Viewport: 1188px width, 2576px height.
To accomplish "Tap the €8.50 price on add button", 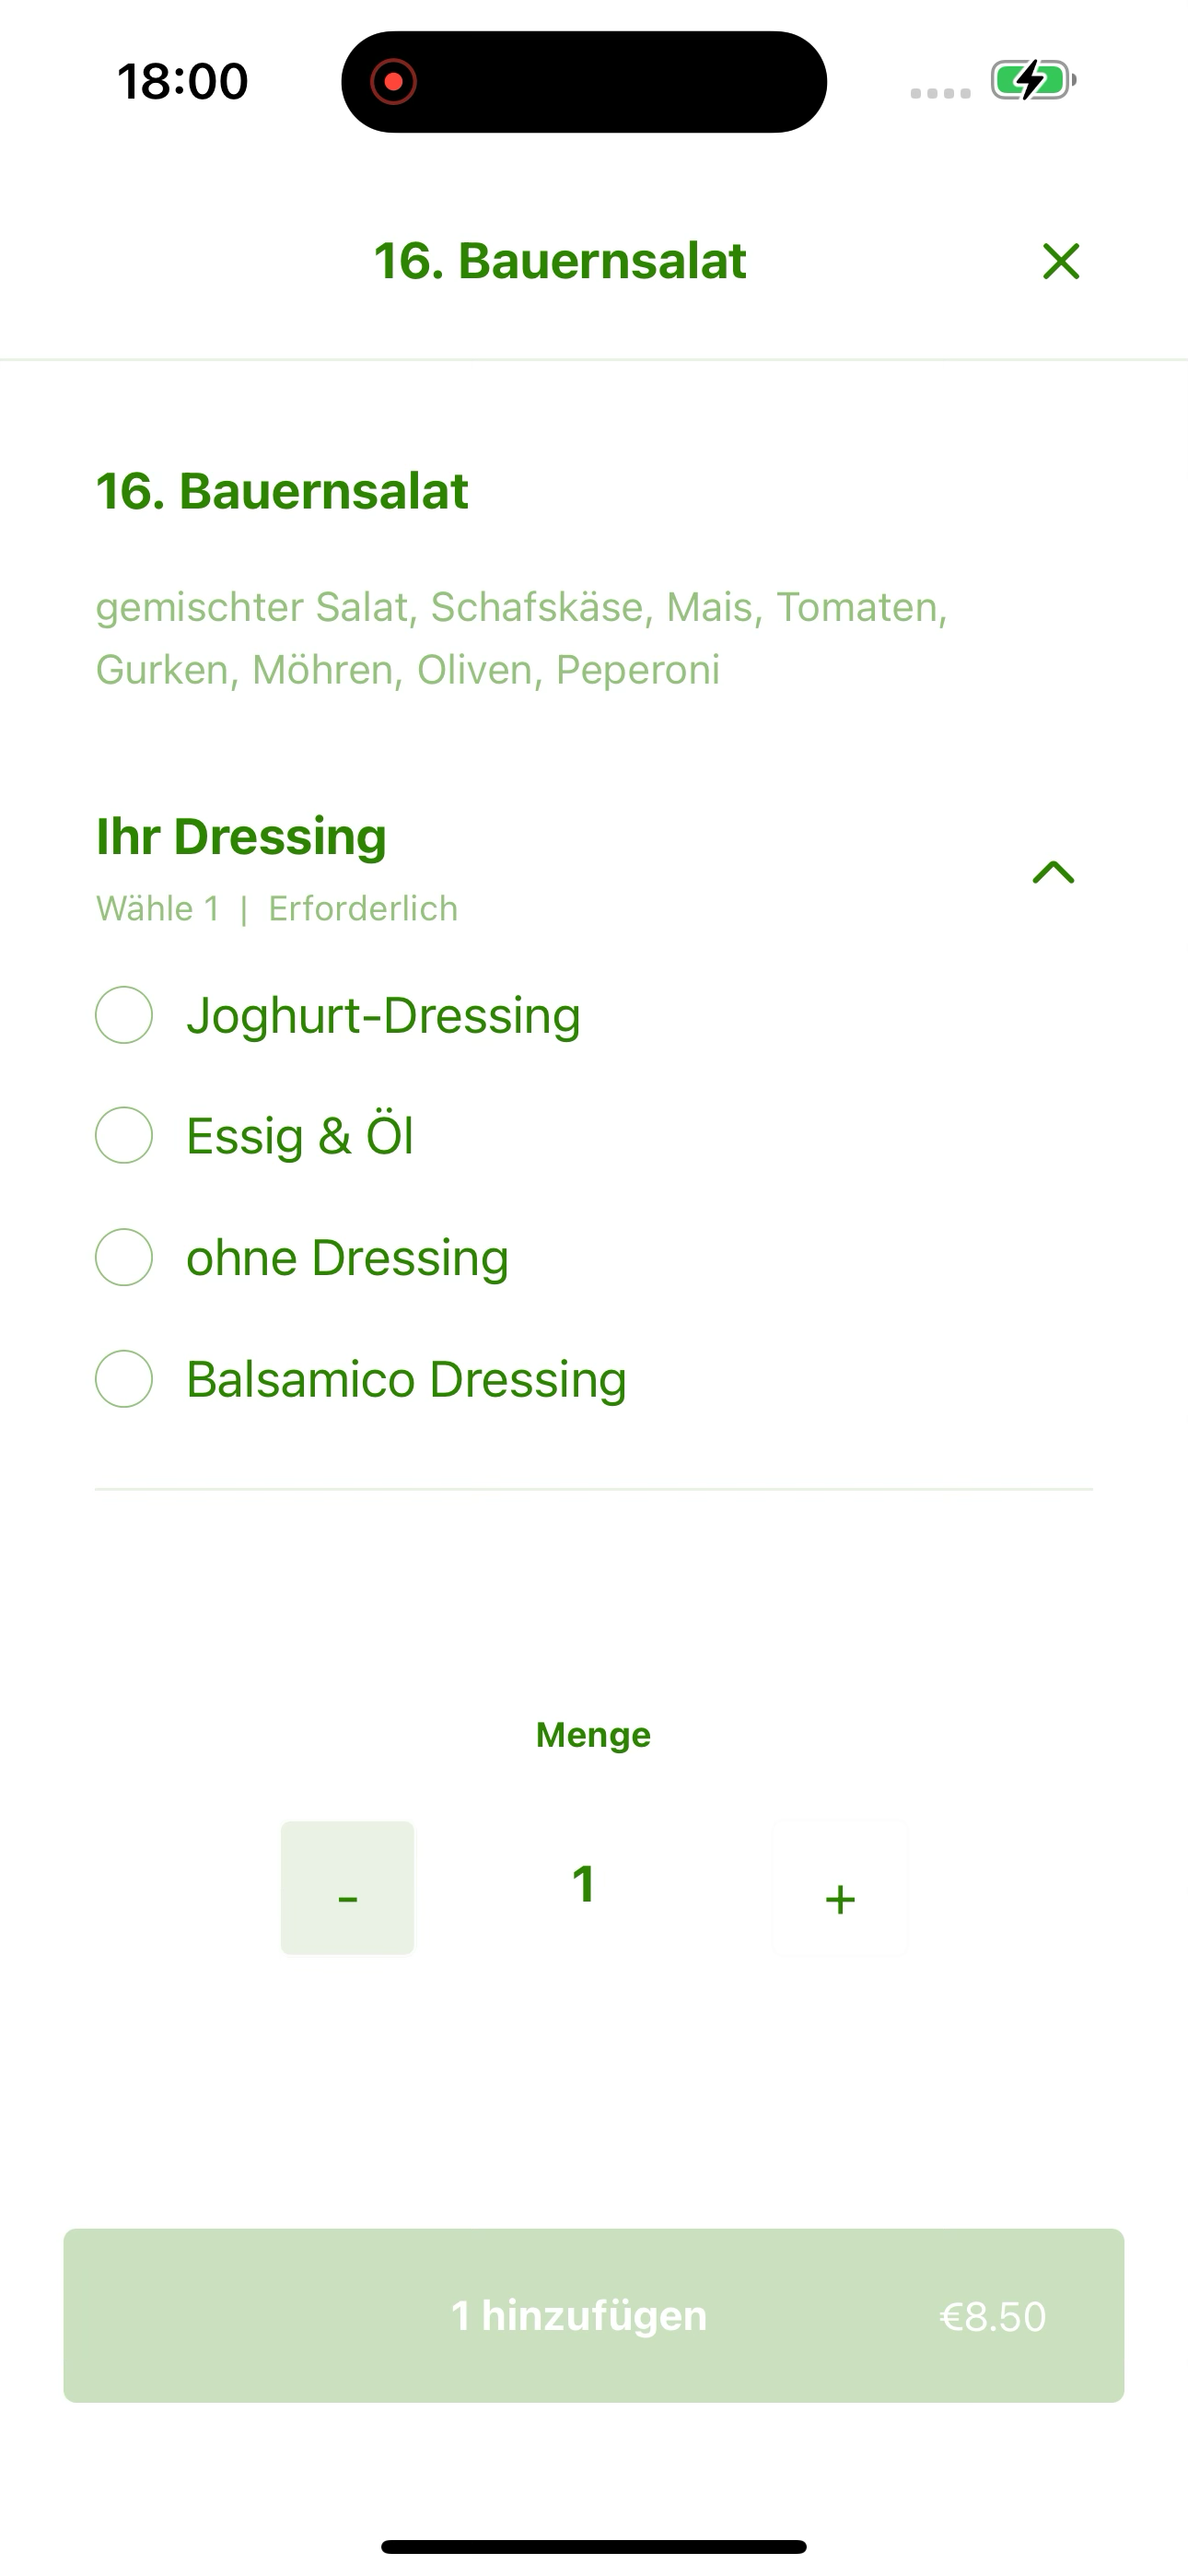I will 993,2316.
